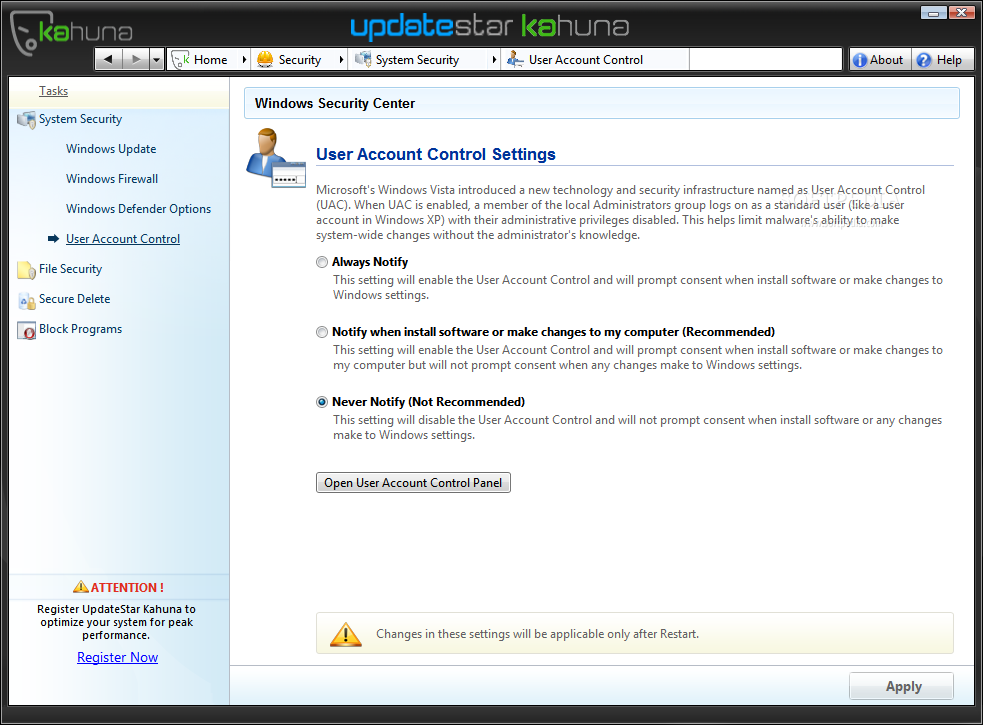Open Windows Update sidebar item
The image size is (983, 725).
click(111, 149)
